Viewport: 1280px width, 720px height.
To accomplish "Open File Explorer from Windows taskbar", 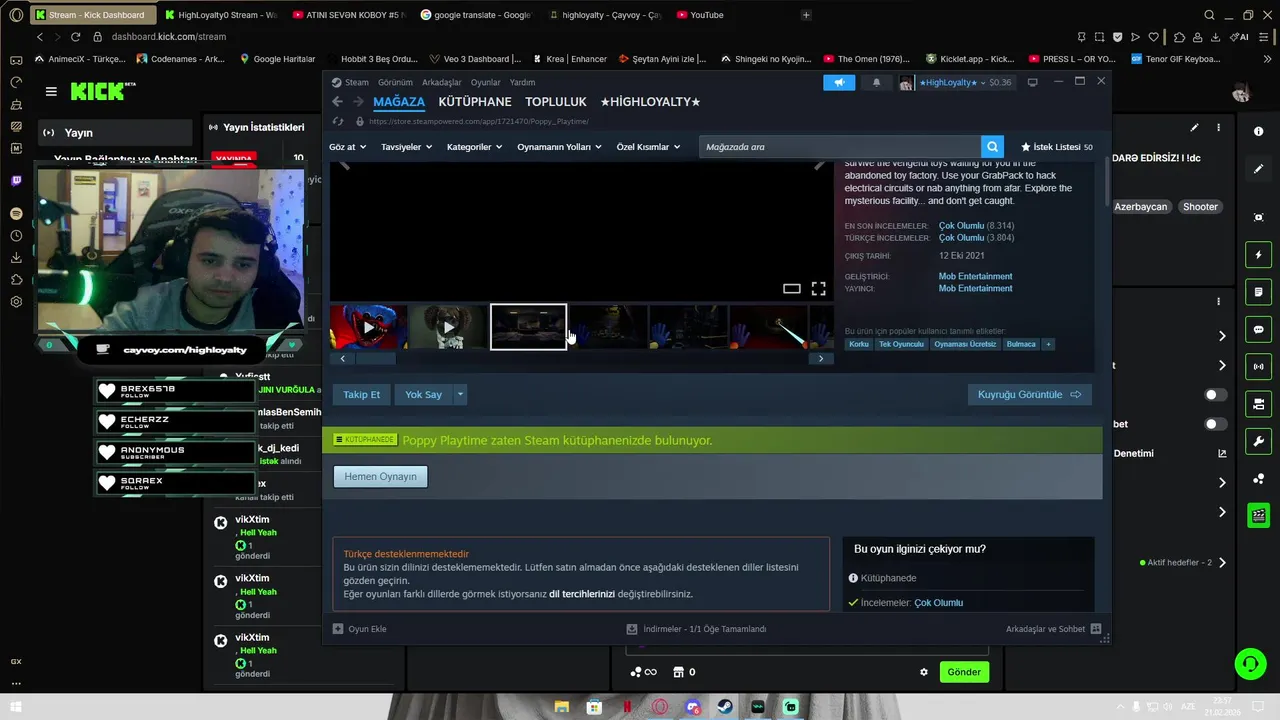I will coord(562,707).
